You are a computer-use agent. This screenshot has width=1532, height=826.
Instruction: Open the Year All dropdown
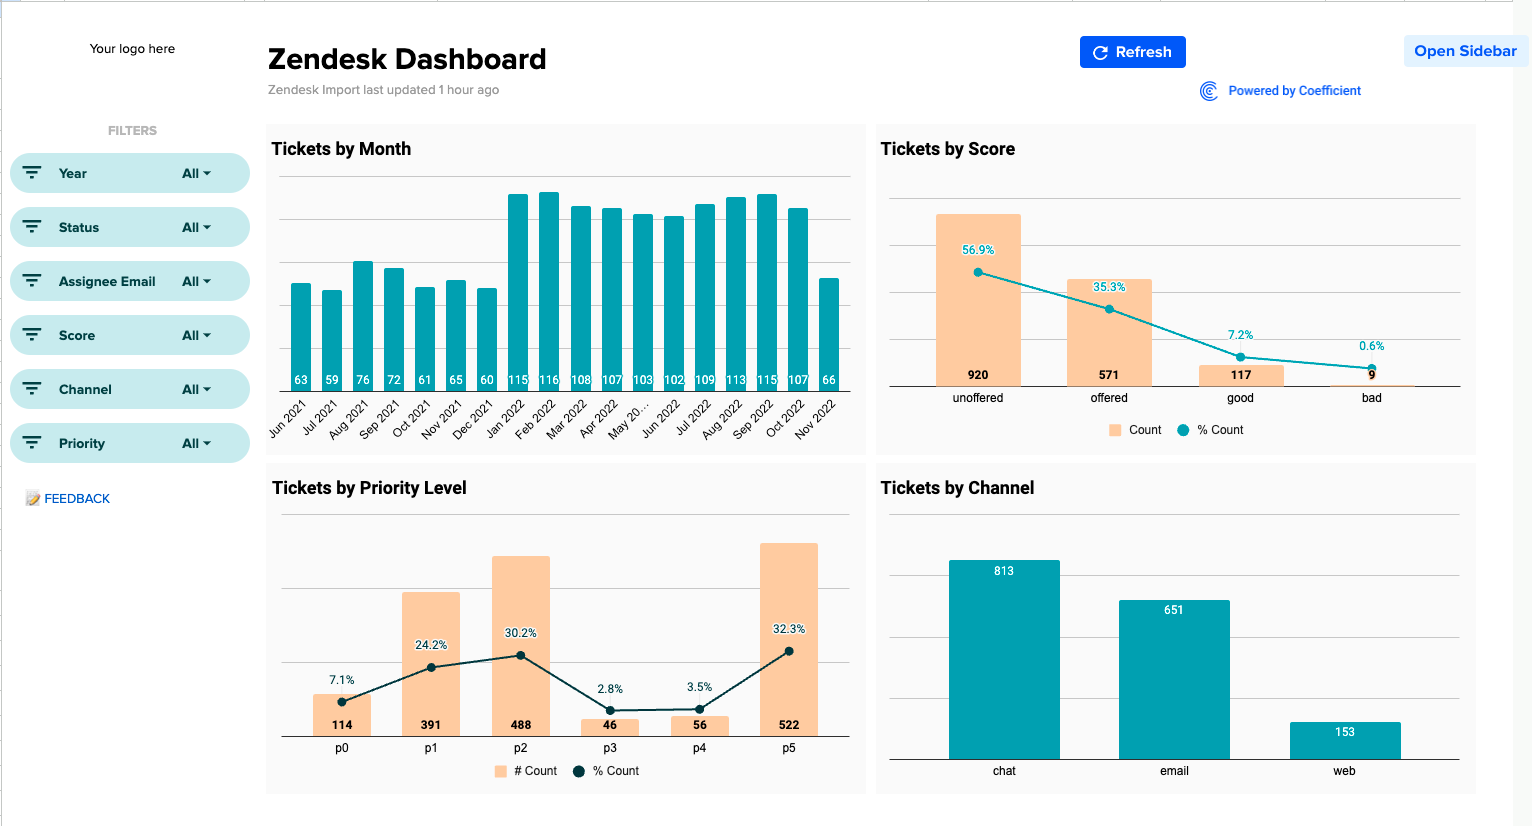(x=196, y=173)
